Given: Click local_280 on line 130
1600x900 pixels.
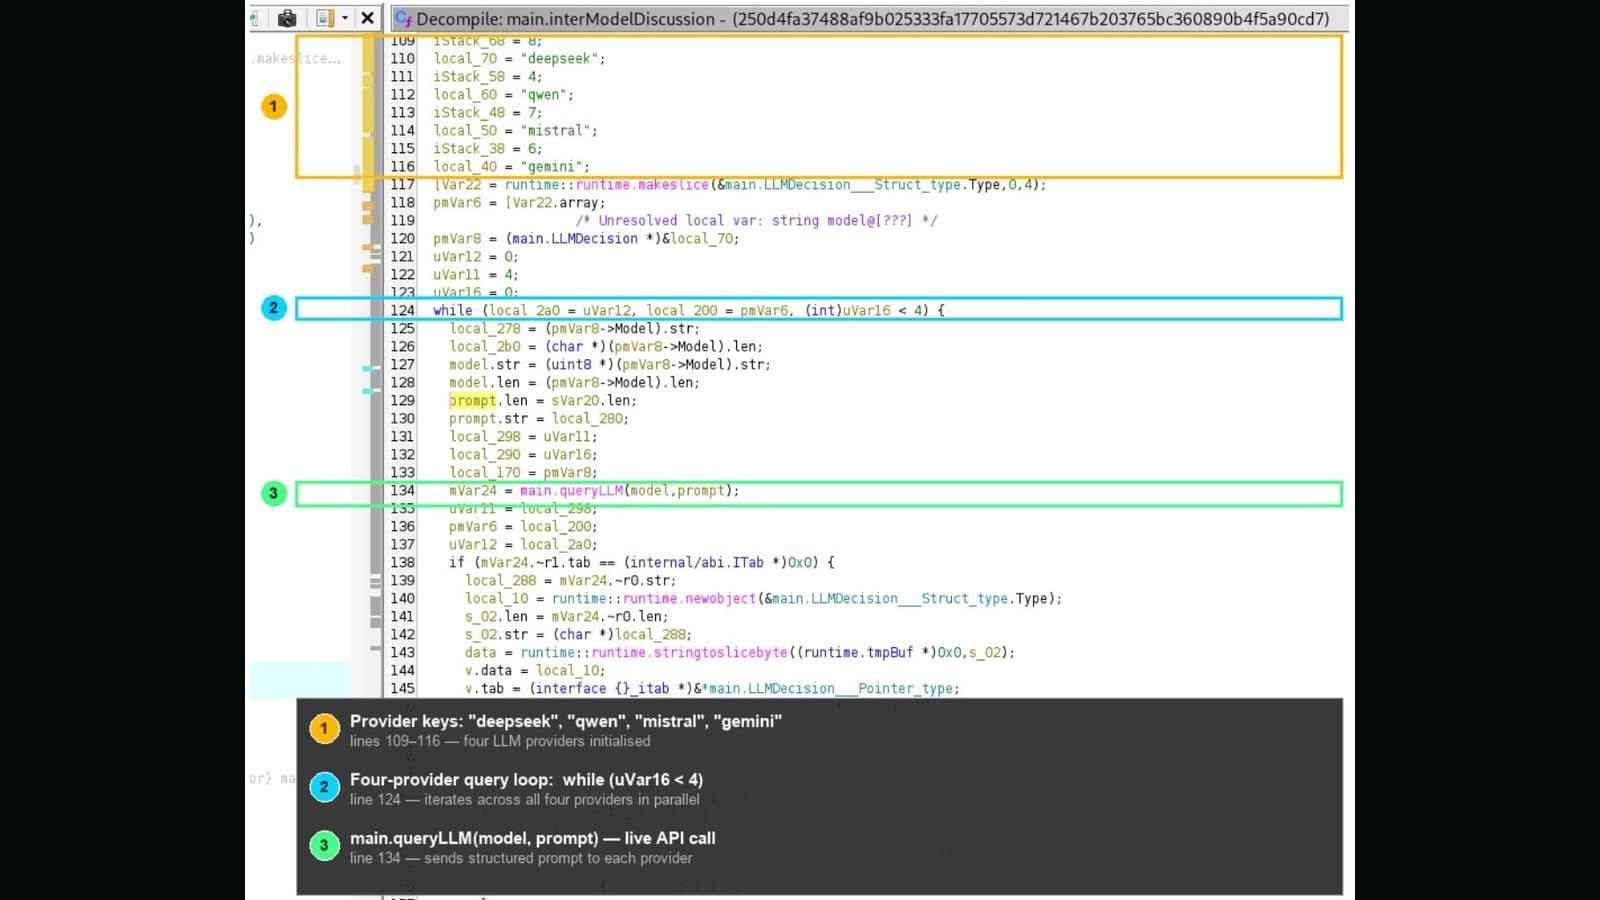Looking at the screenshot, I should pos(587,419).
